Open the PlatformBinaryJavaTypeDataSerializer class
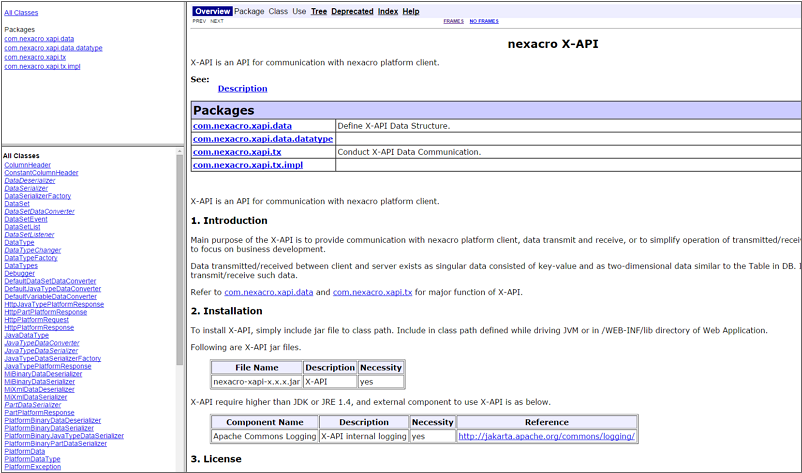Screen dimensions: 802x473 coord(64,436)
